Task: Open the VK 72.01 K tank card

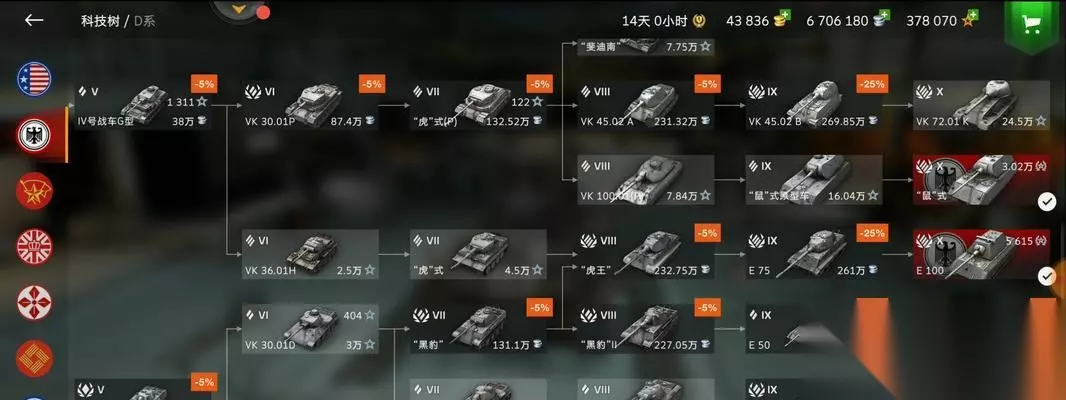Action: coord(982,105)
